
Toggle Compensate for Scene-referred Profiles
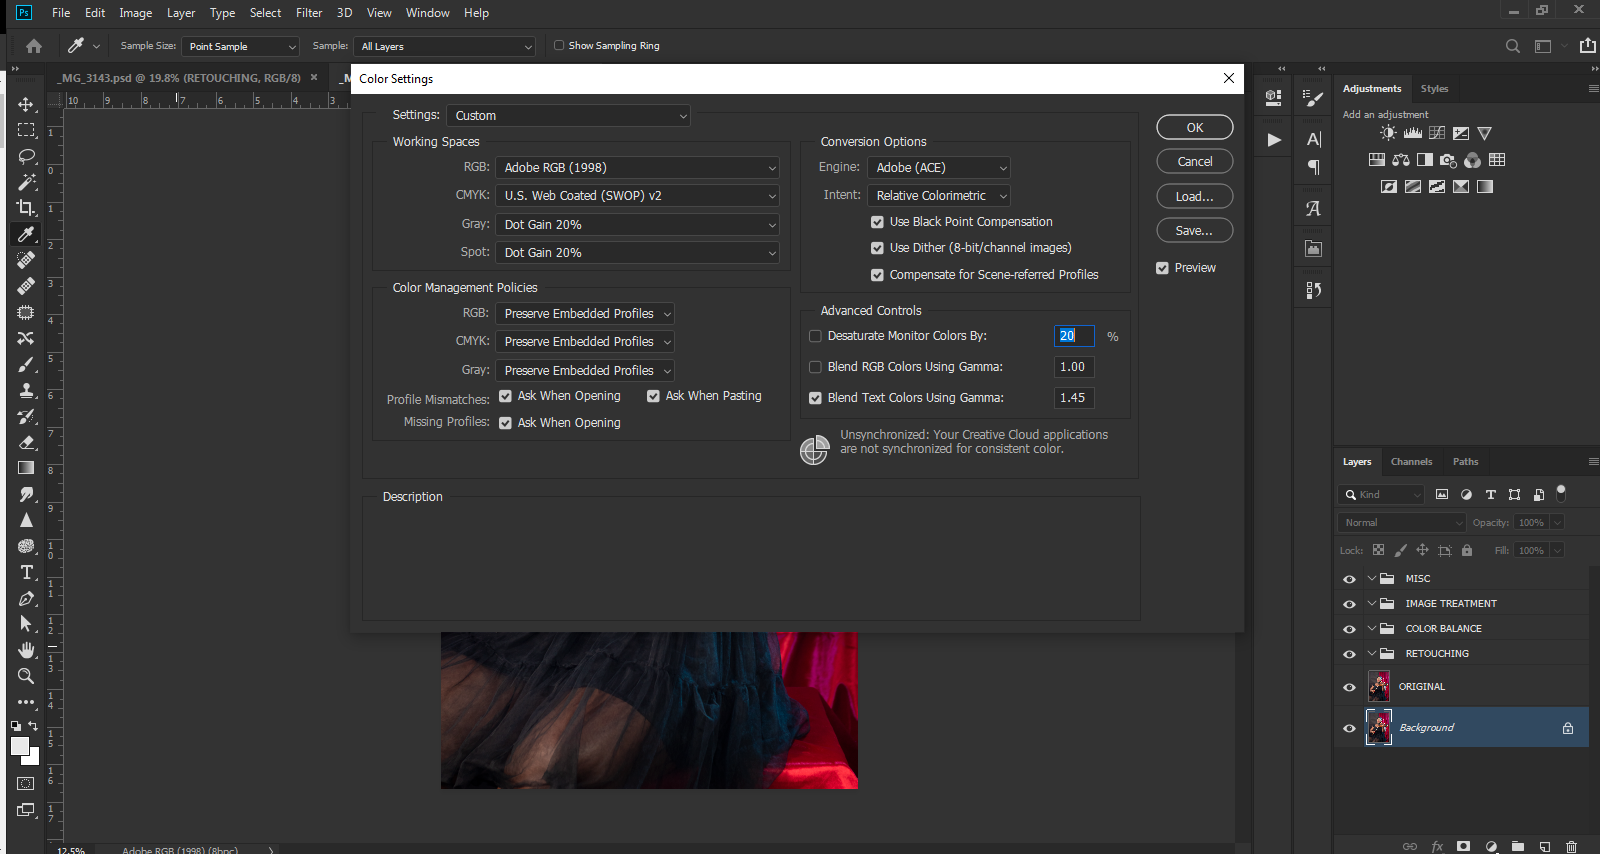tap(877, 275)
